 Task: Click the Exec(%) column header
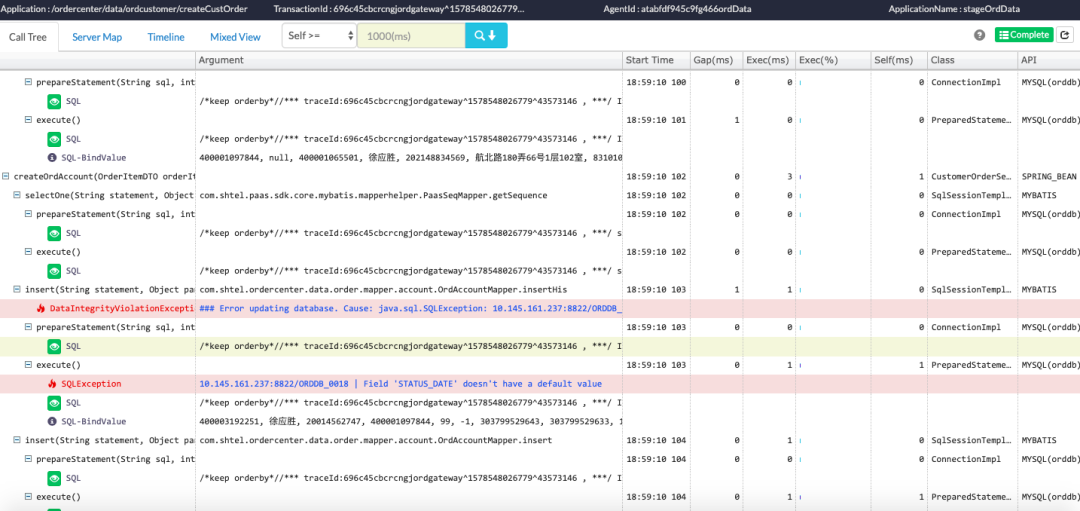click(x=833, y=61)
